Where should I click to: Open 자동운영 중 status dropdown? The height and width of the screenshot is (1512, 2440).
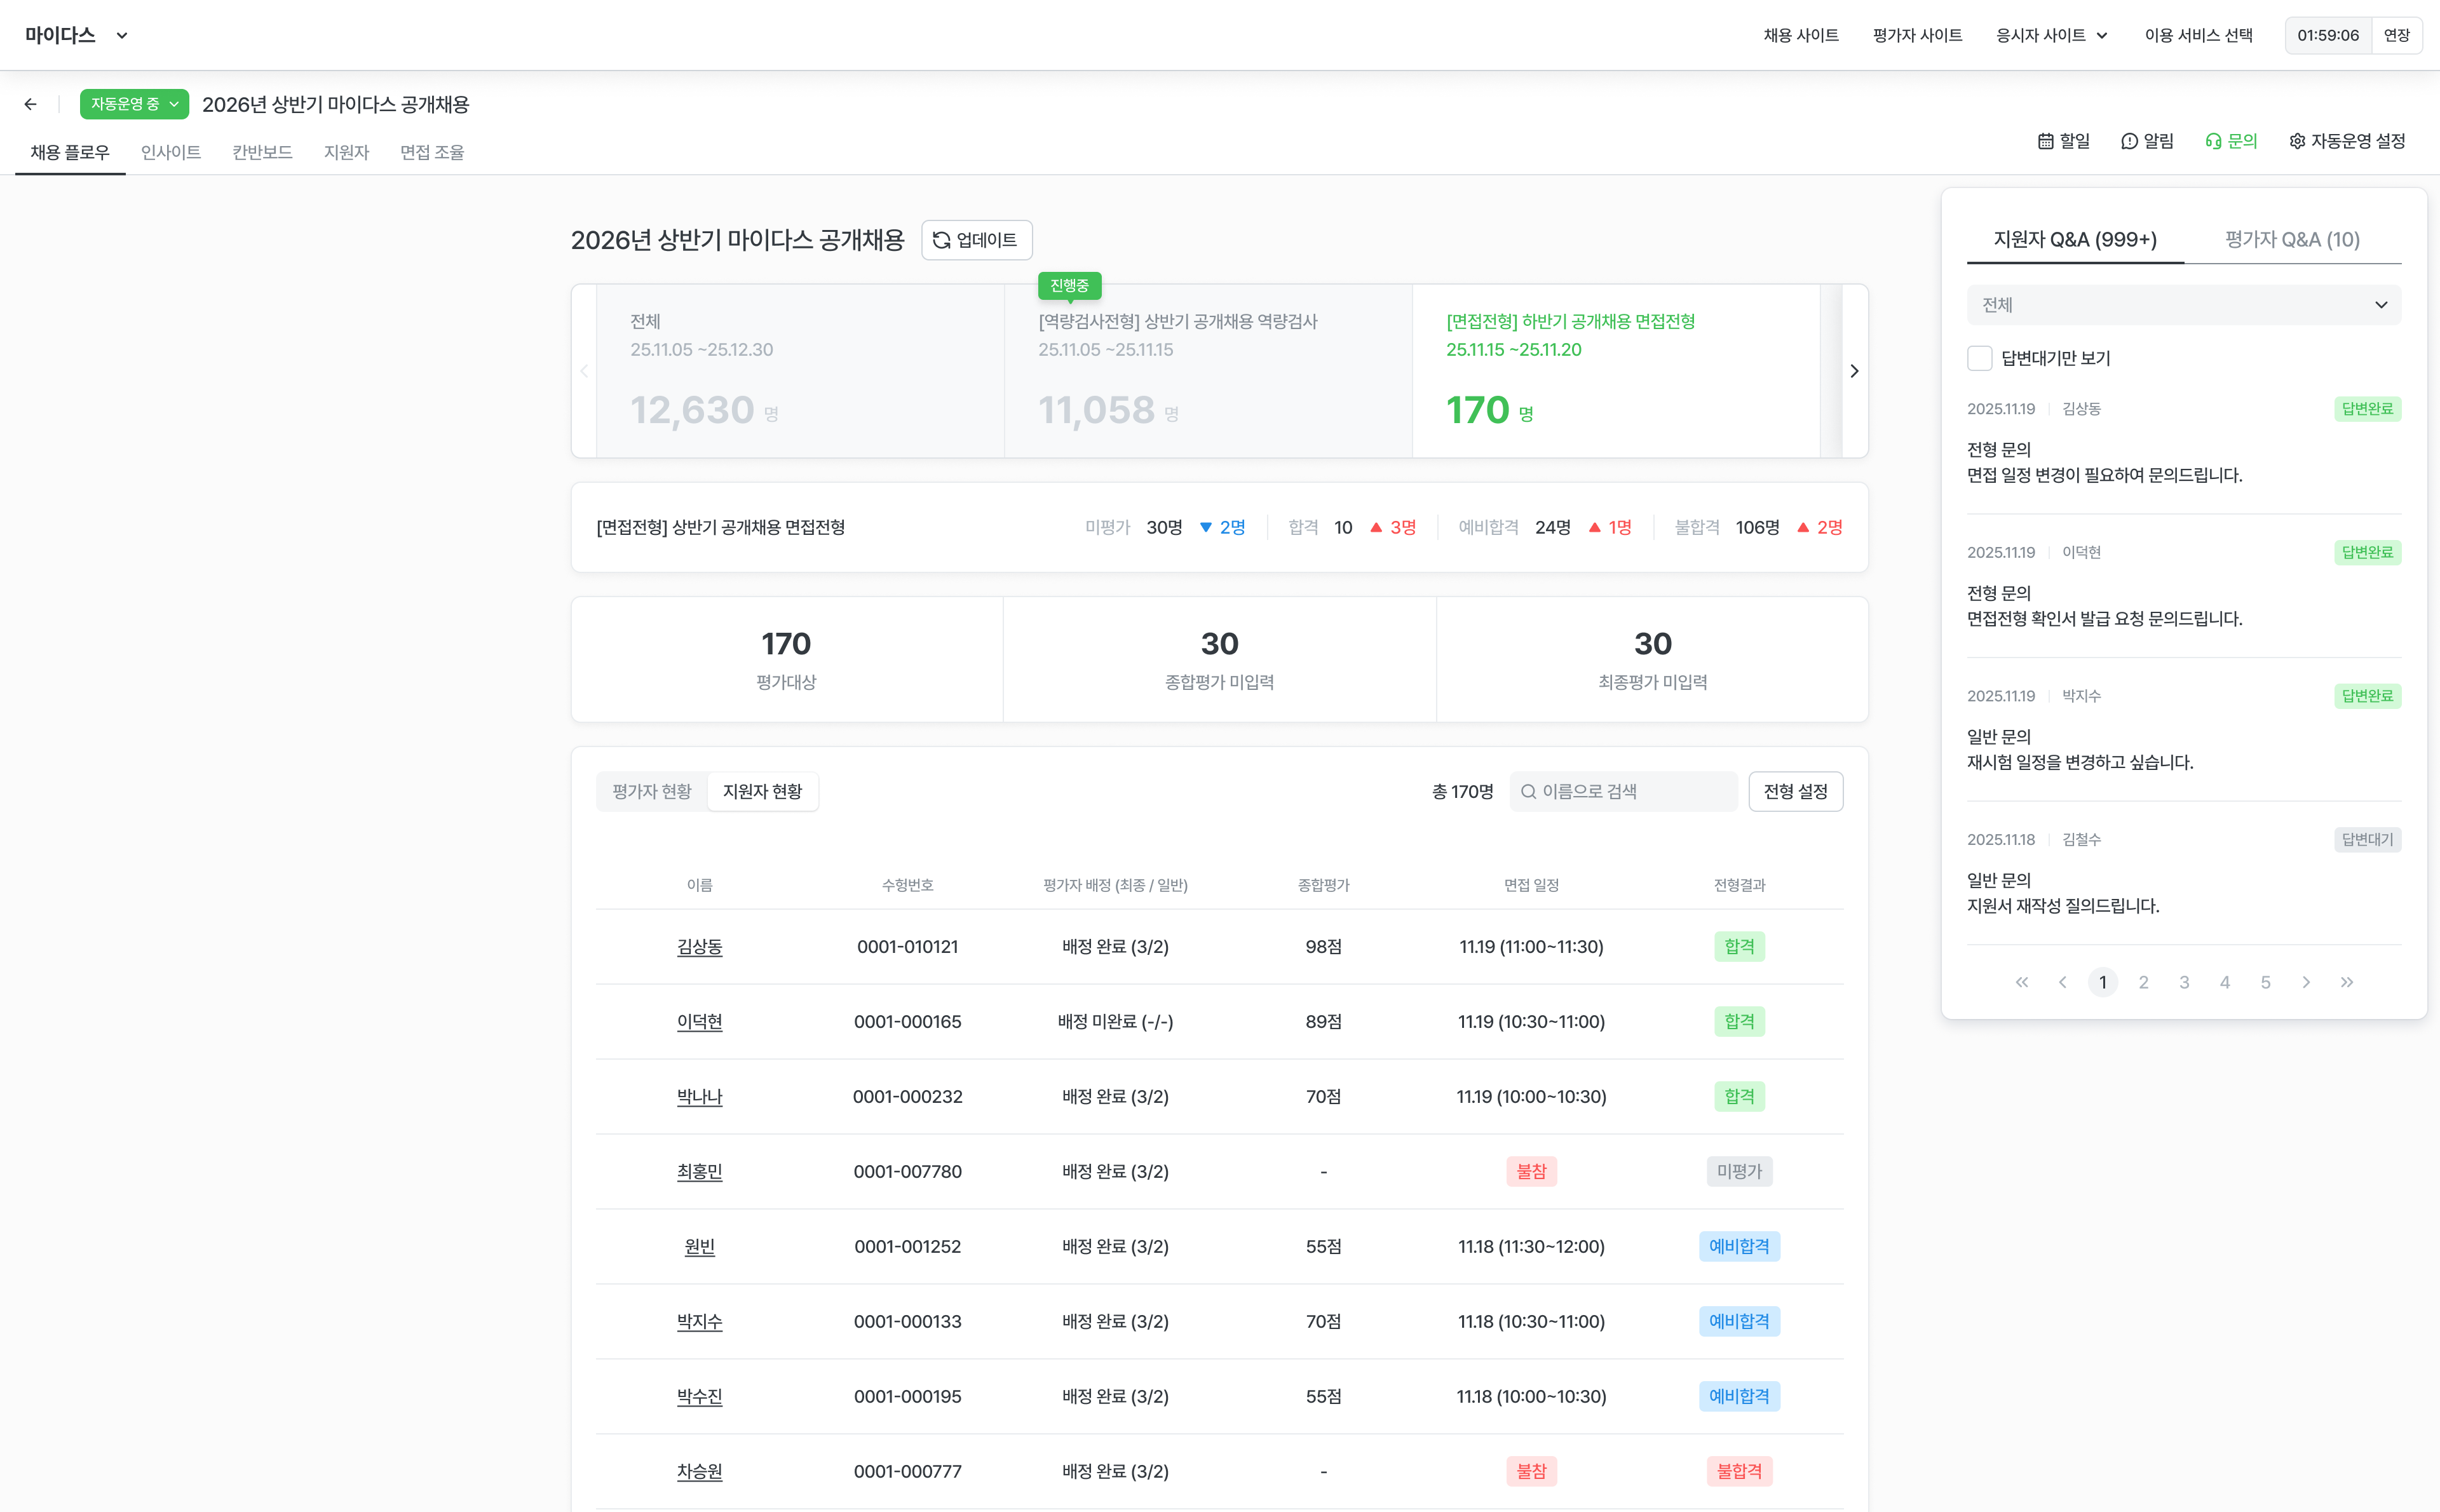[134, 104]
